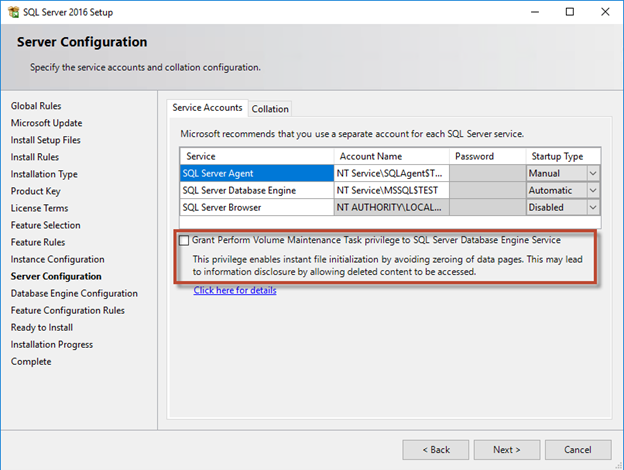Open Startup Type dropdown for SQL Server Agent
624x470 pixels.
click(x=593, y=173)
